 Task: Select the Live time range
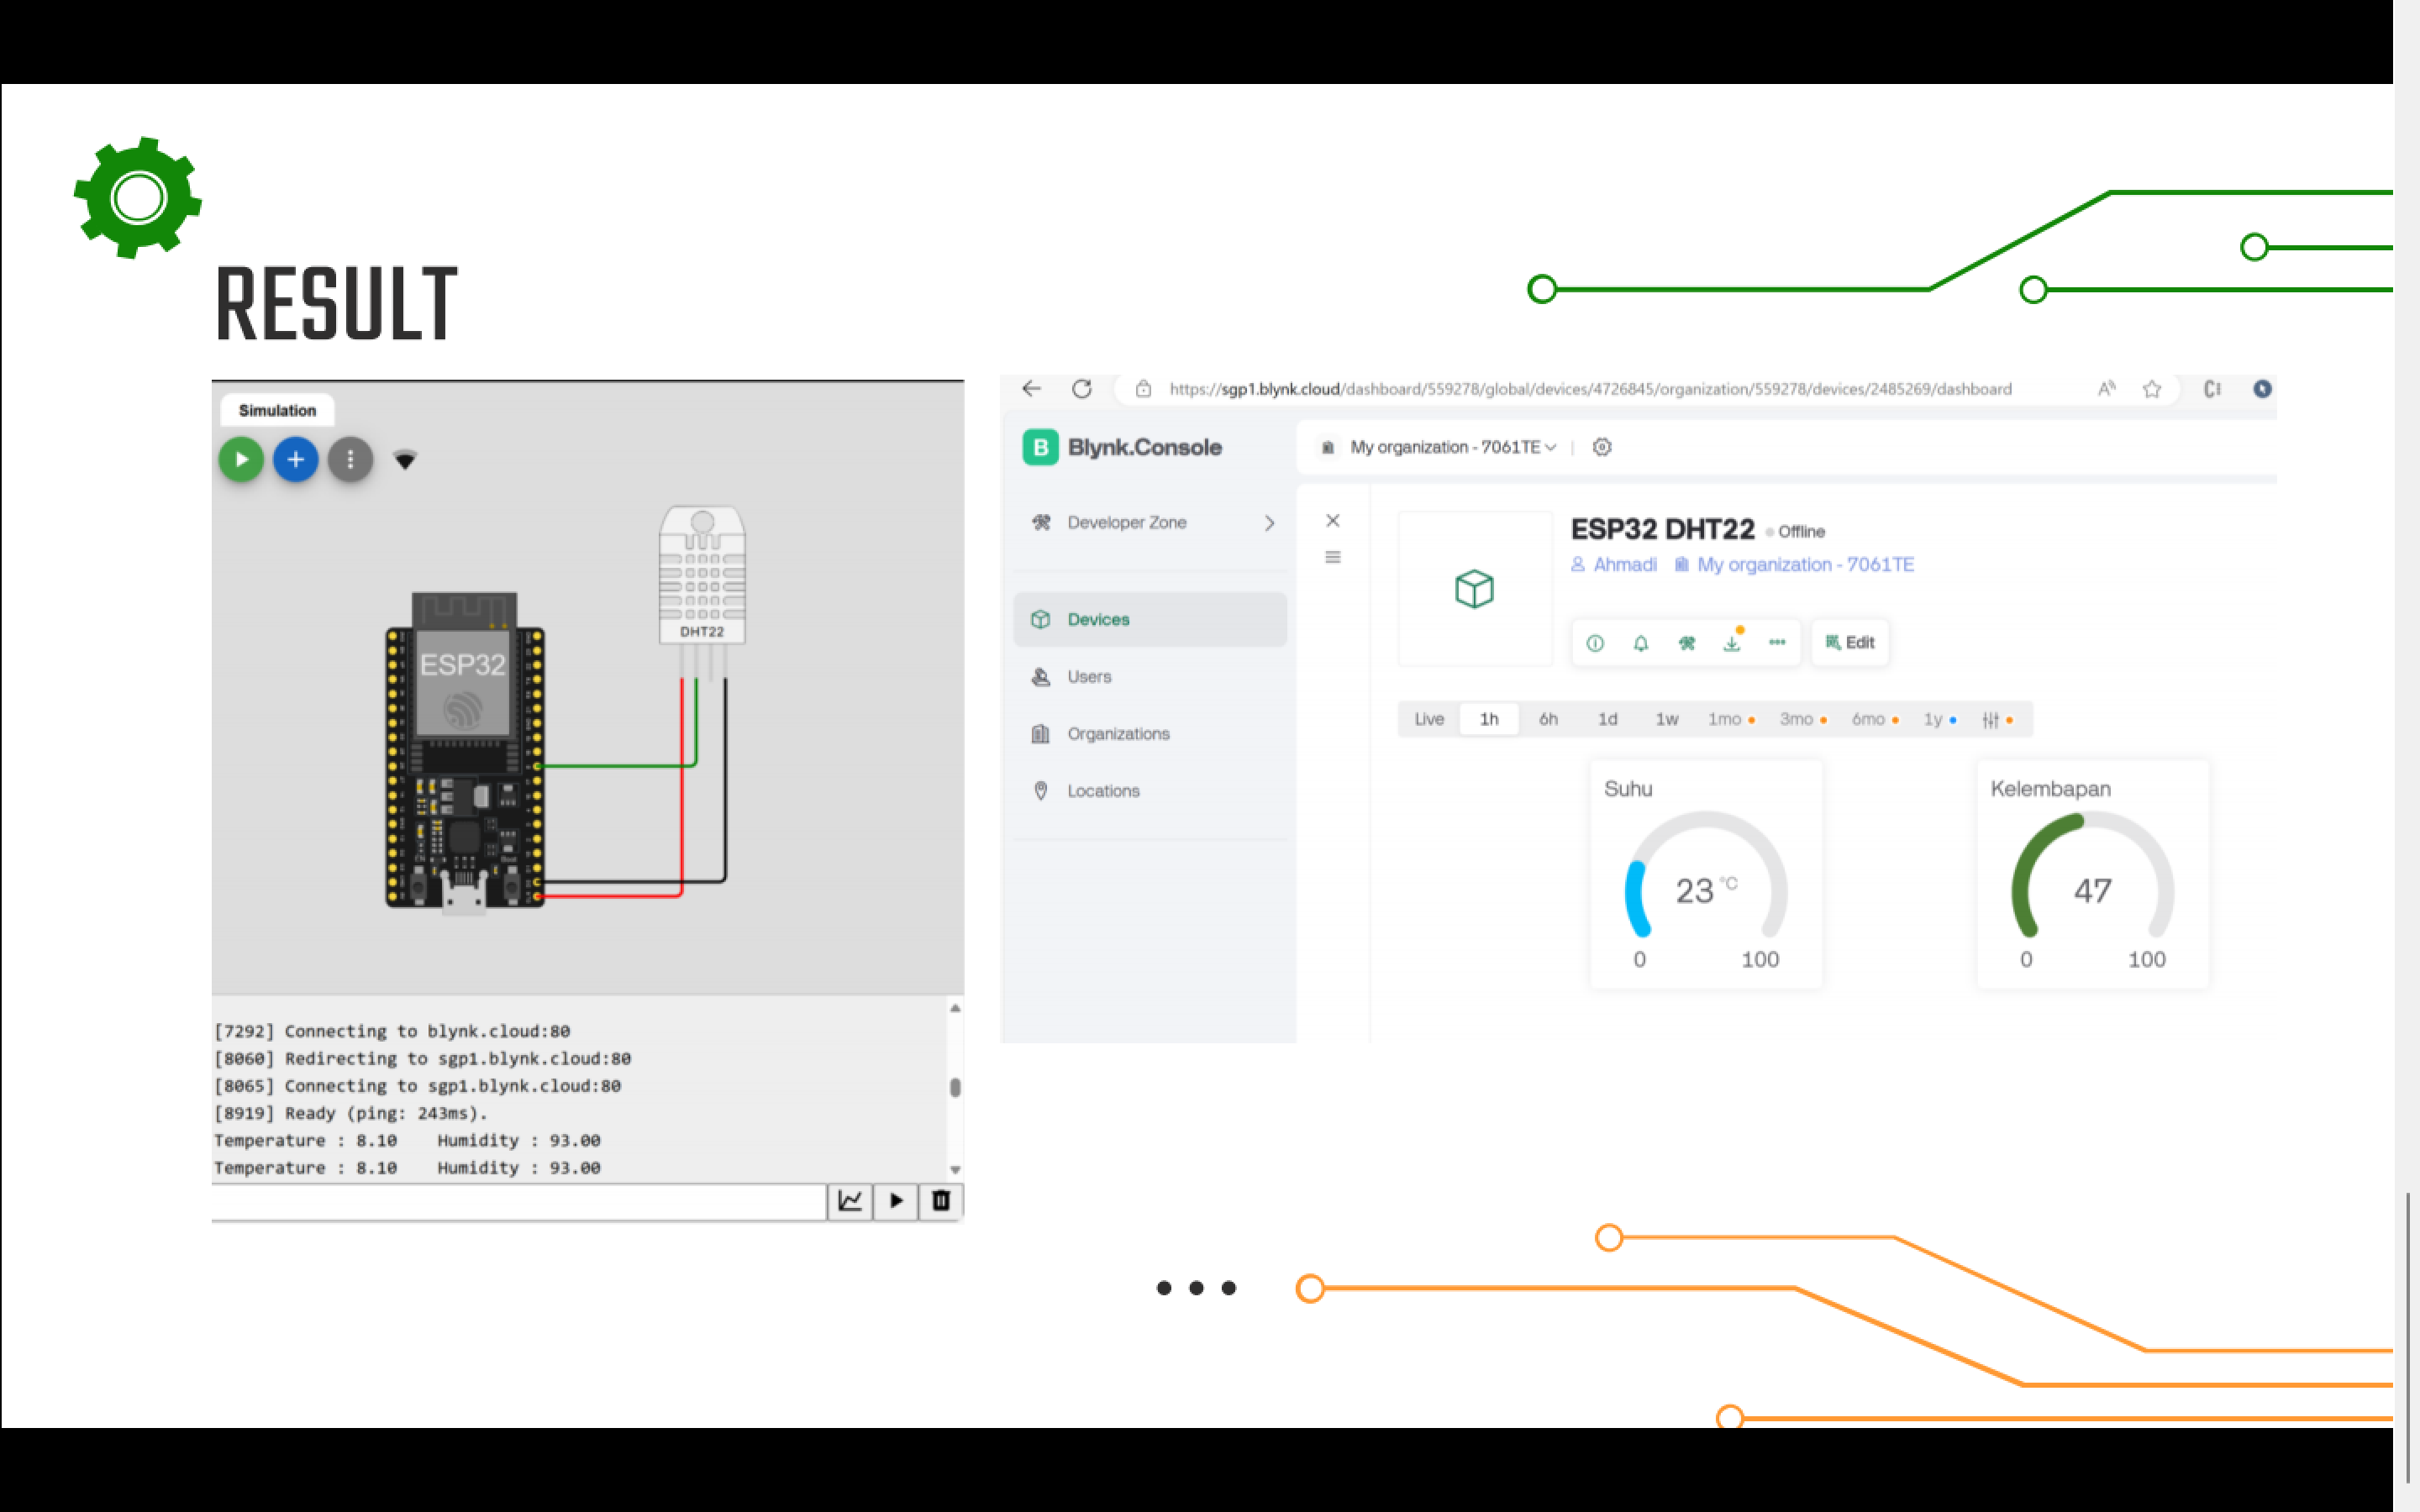(1429, 719)
